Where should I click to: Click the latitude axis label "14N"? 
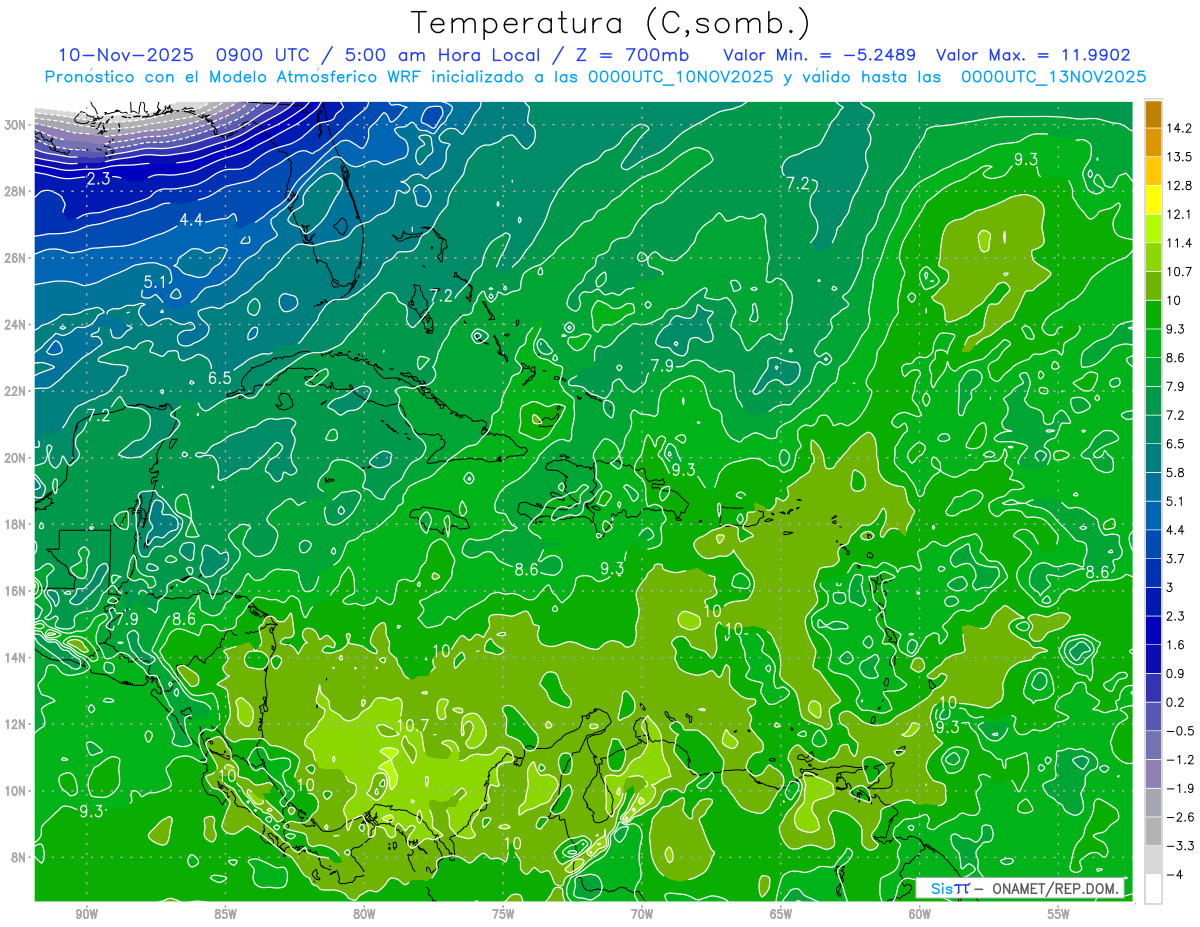(16, 658)
